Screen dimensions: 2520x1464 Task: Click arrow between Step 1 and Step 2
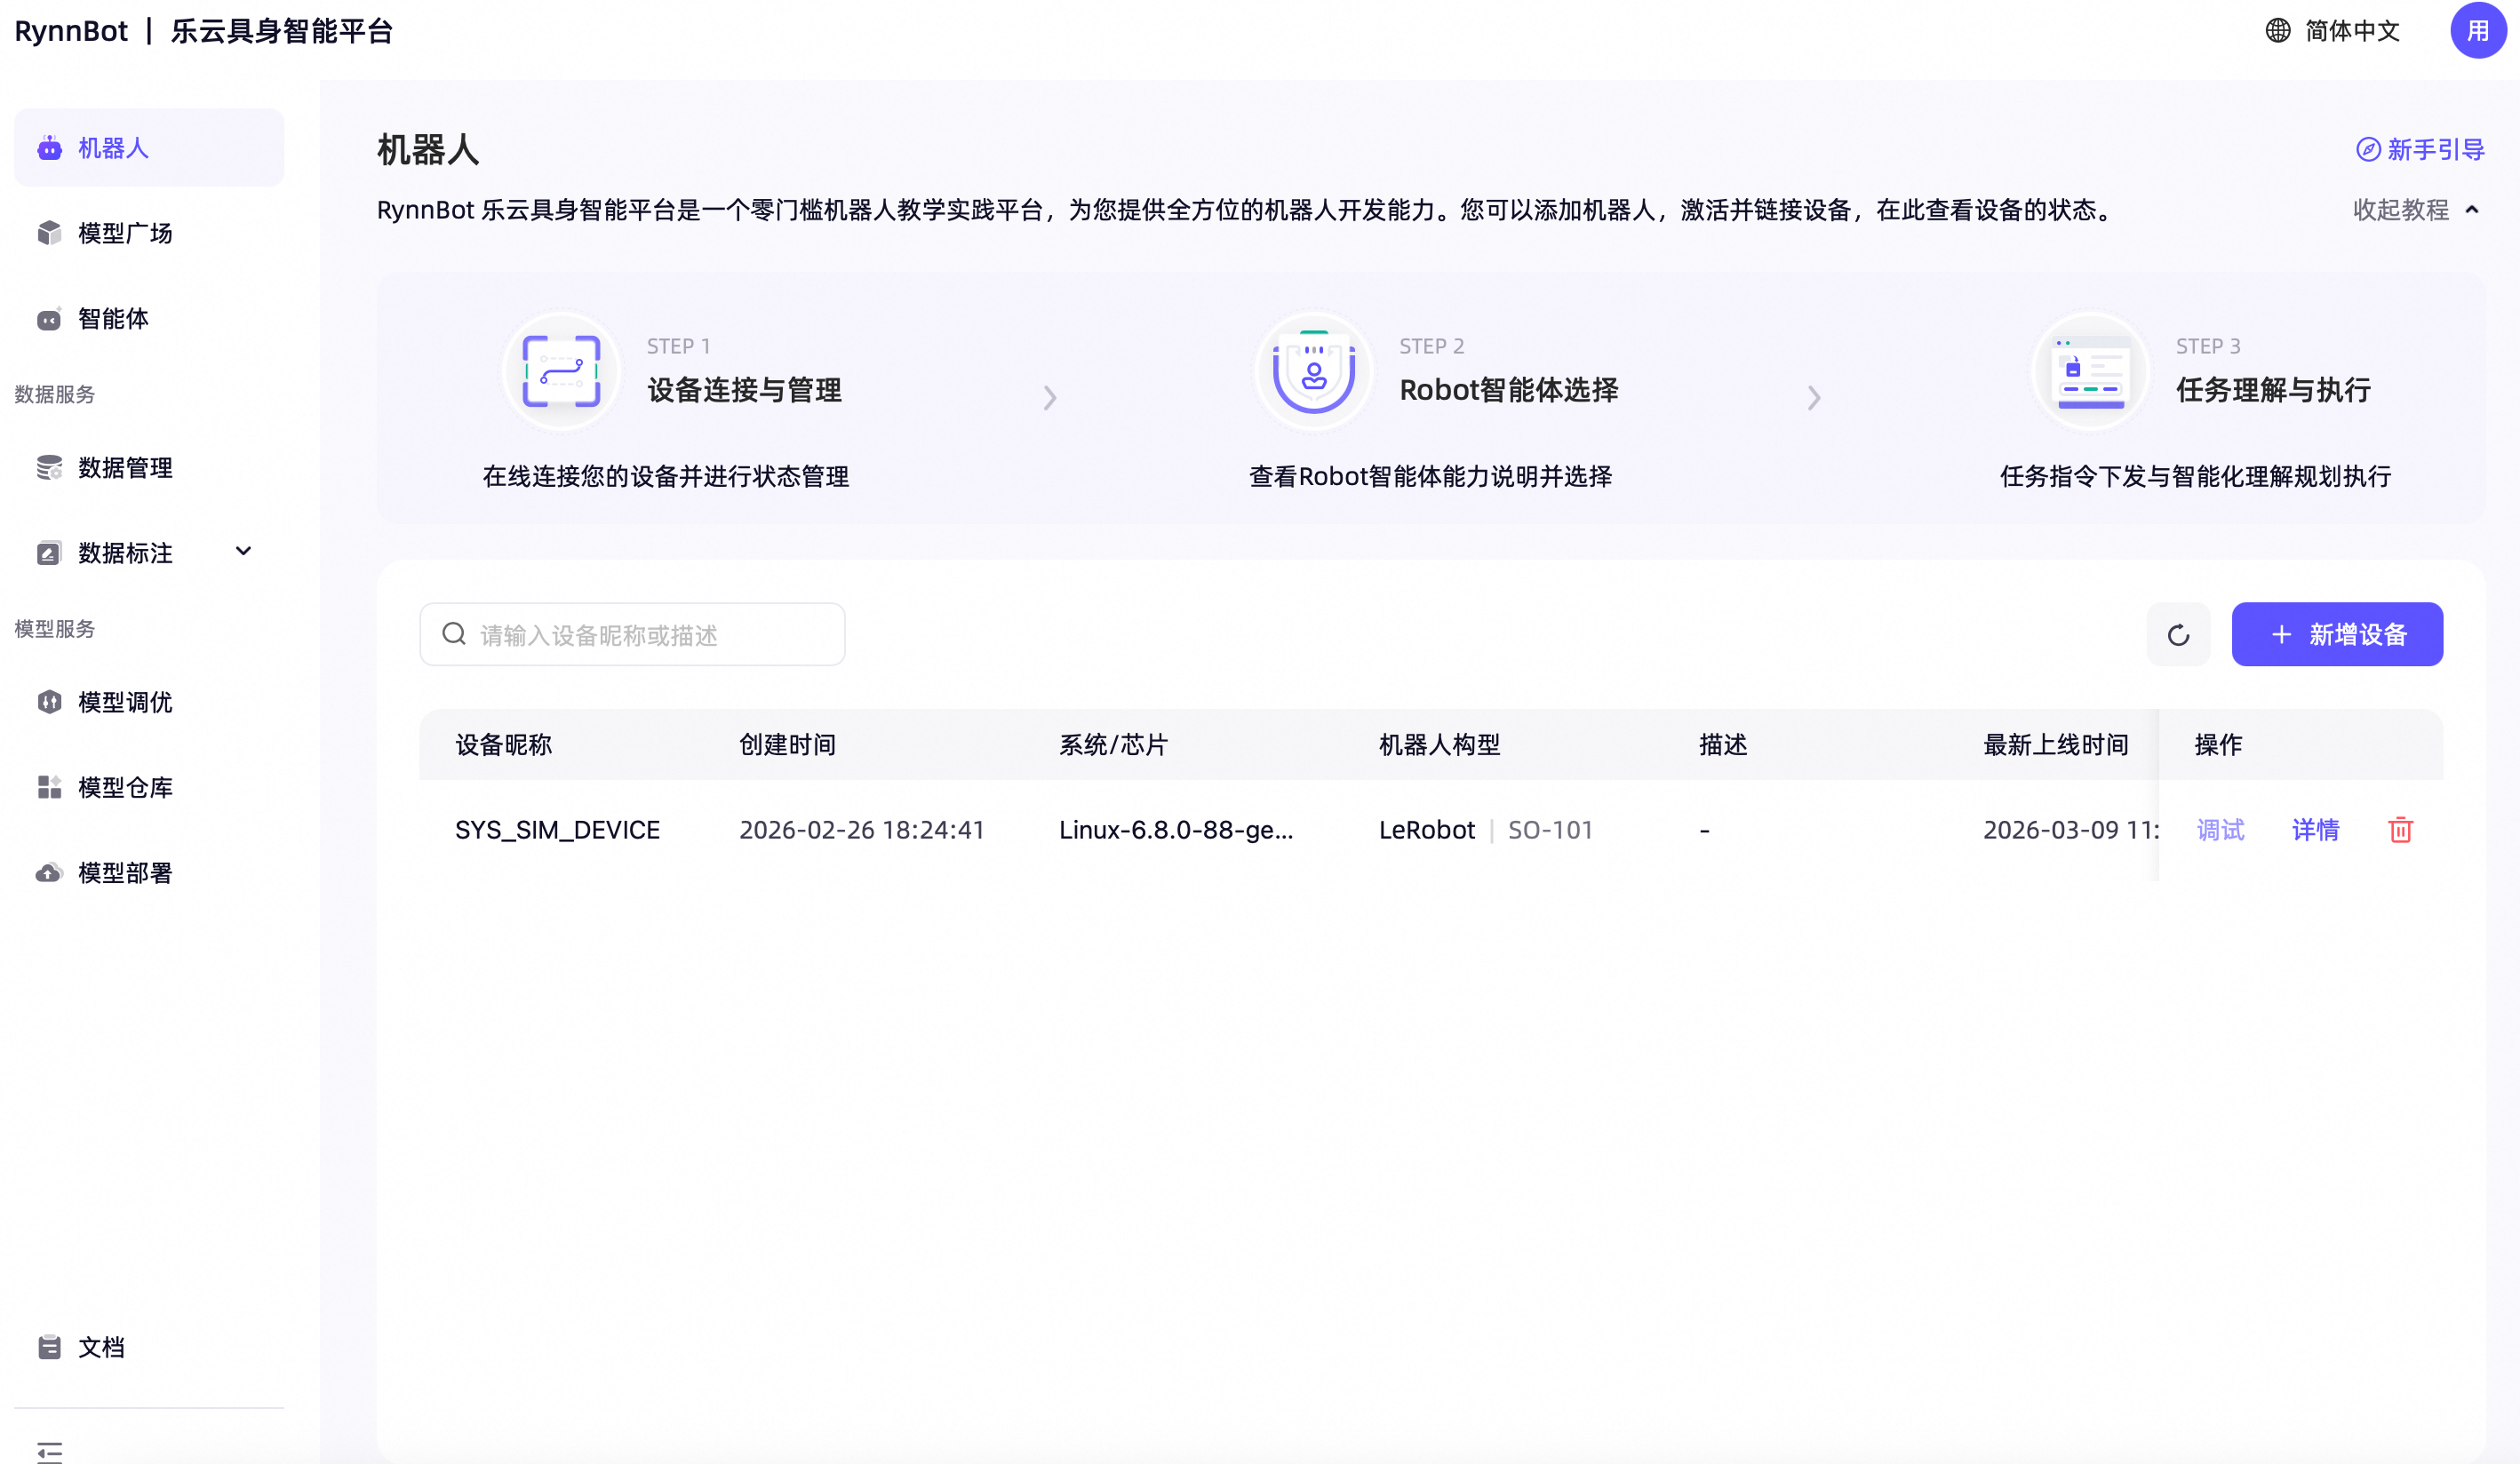pos(1049,398)
